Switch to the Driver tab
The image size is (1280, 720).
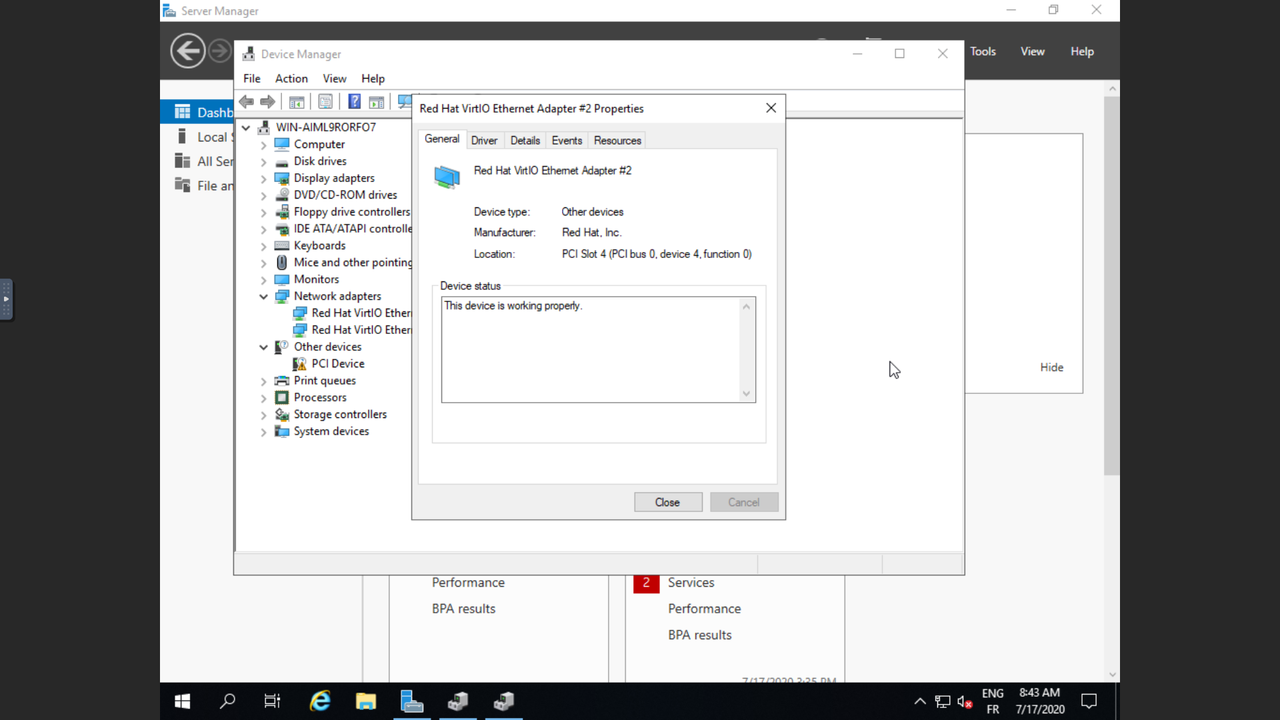click(484, 141)
